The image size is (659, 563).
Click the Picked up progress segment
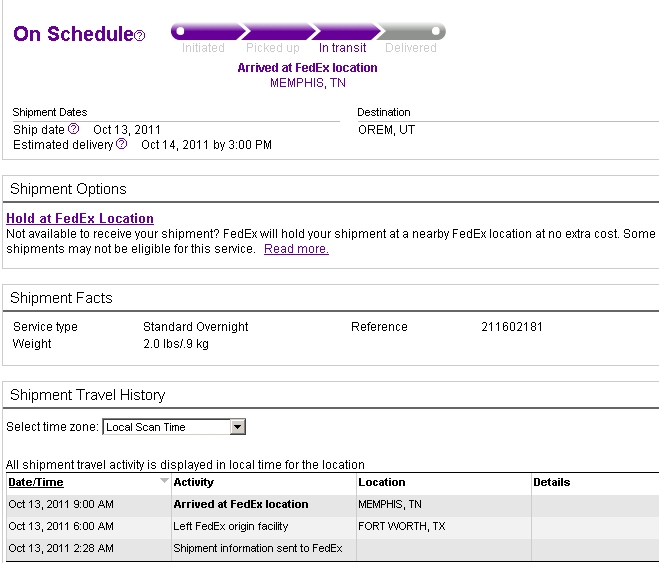pos(273,32)
